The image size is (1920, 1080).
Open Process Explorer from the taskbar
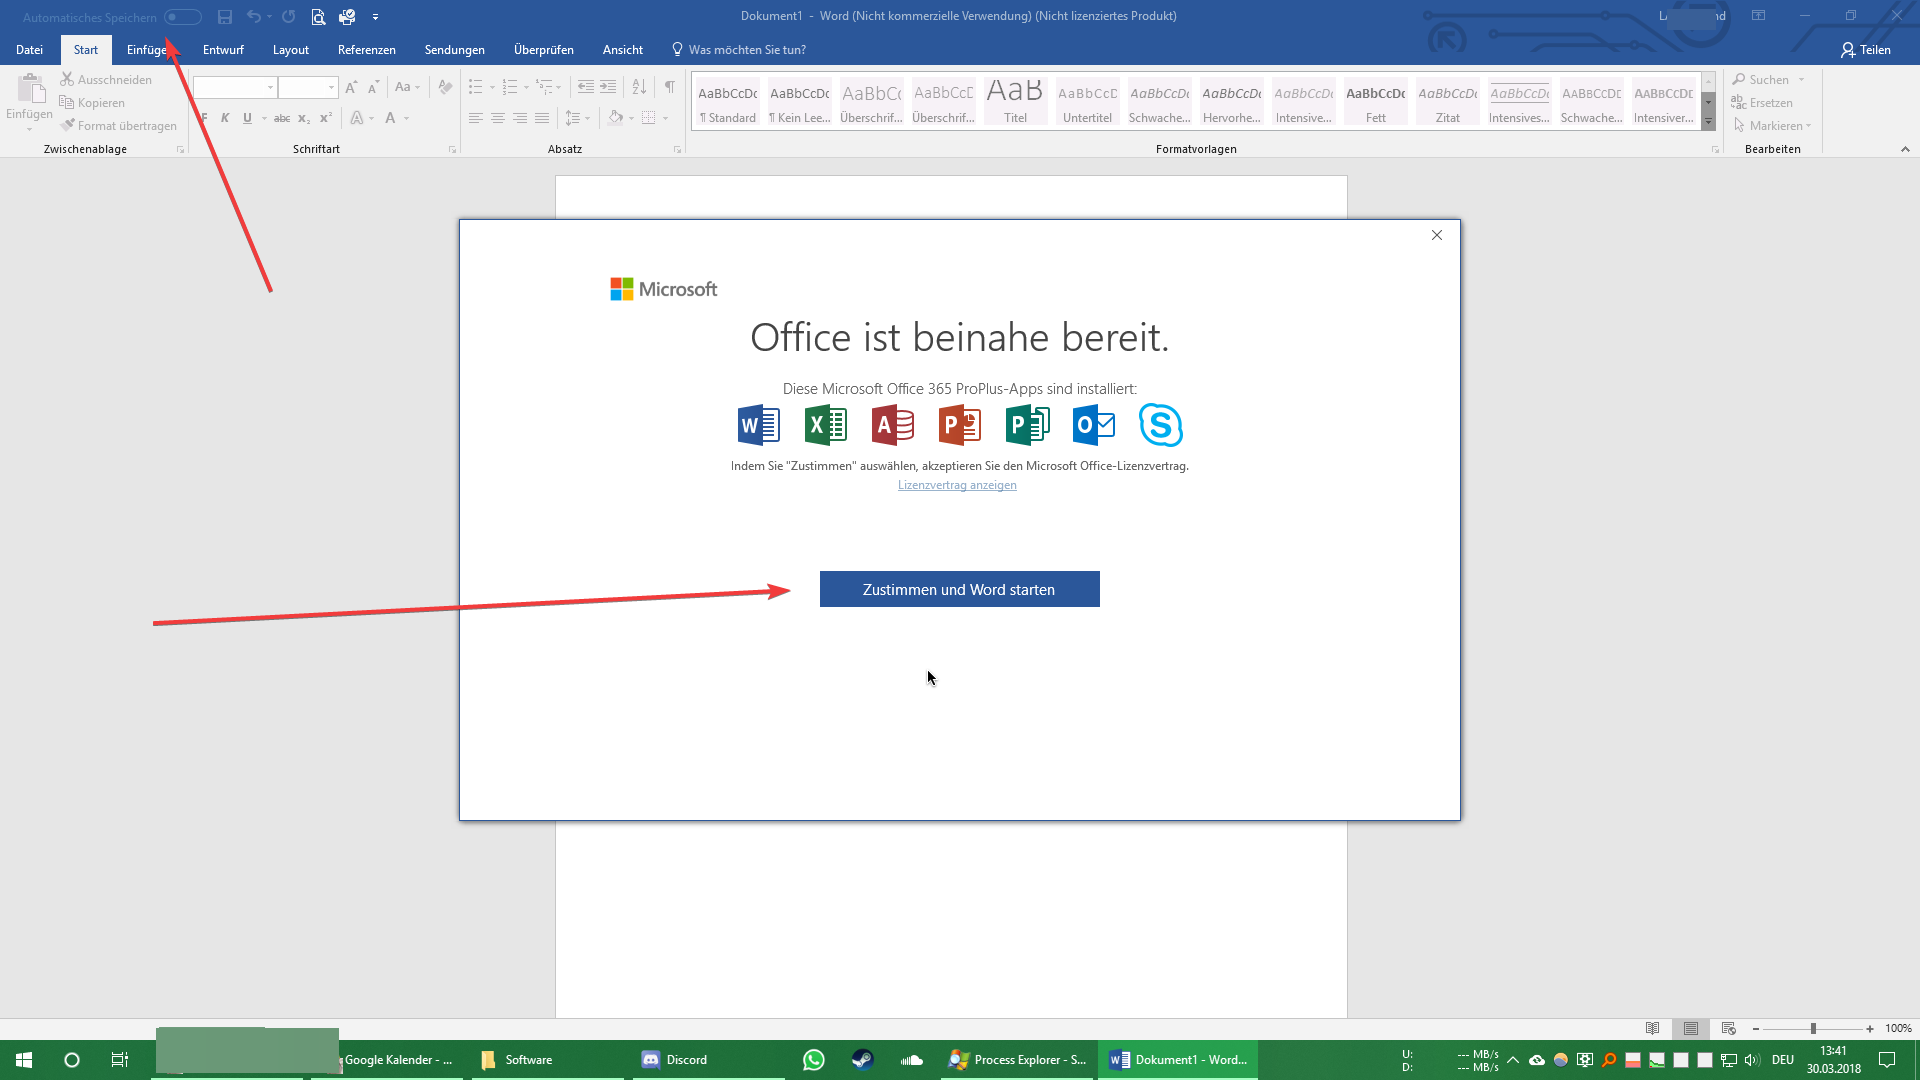pyautogui.click(x=1019, y=1060)
